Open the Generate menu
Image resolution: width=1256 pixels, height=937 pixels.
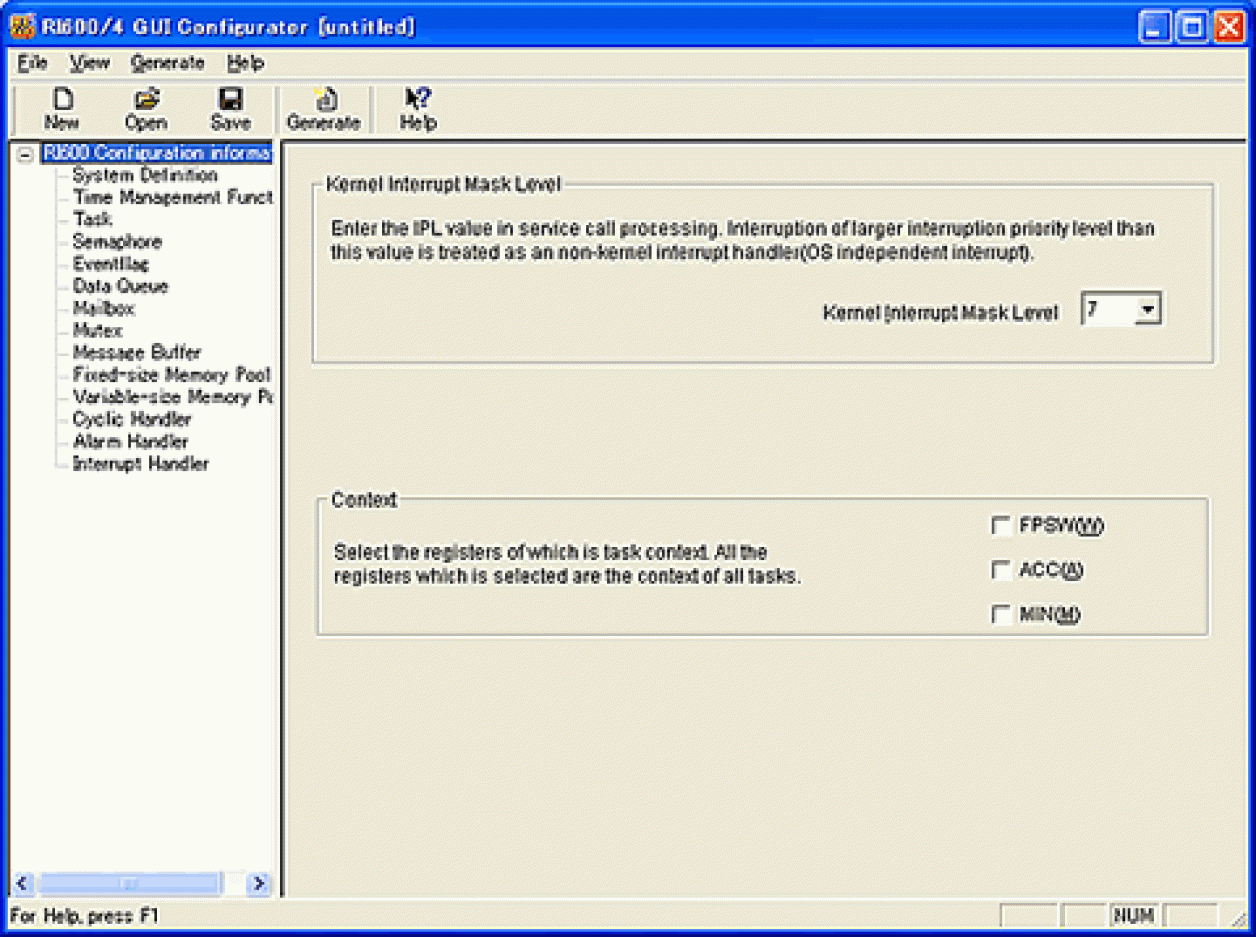[x=167, y=62]
